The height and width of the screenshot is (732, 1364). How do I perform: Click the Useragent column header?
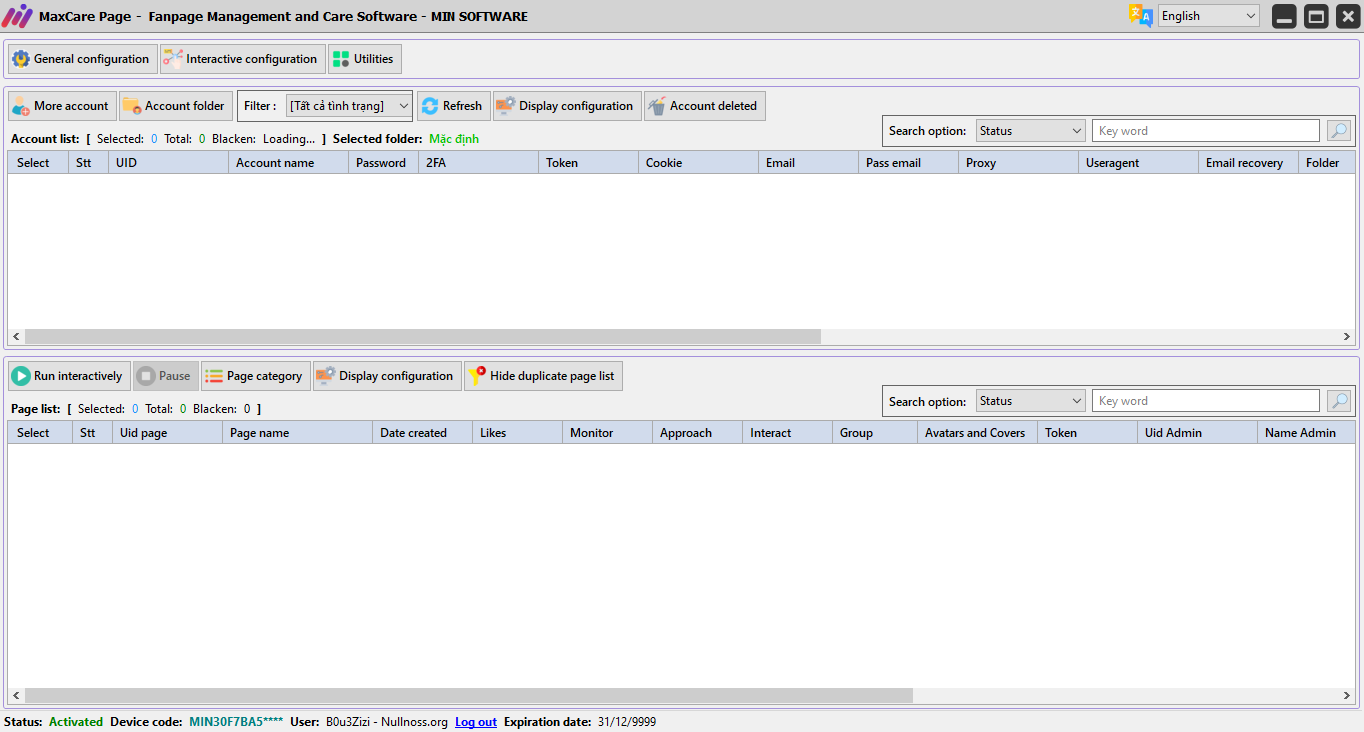(1138, 163)
